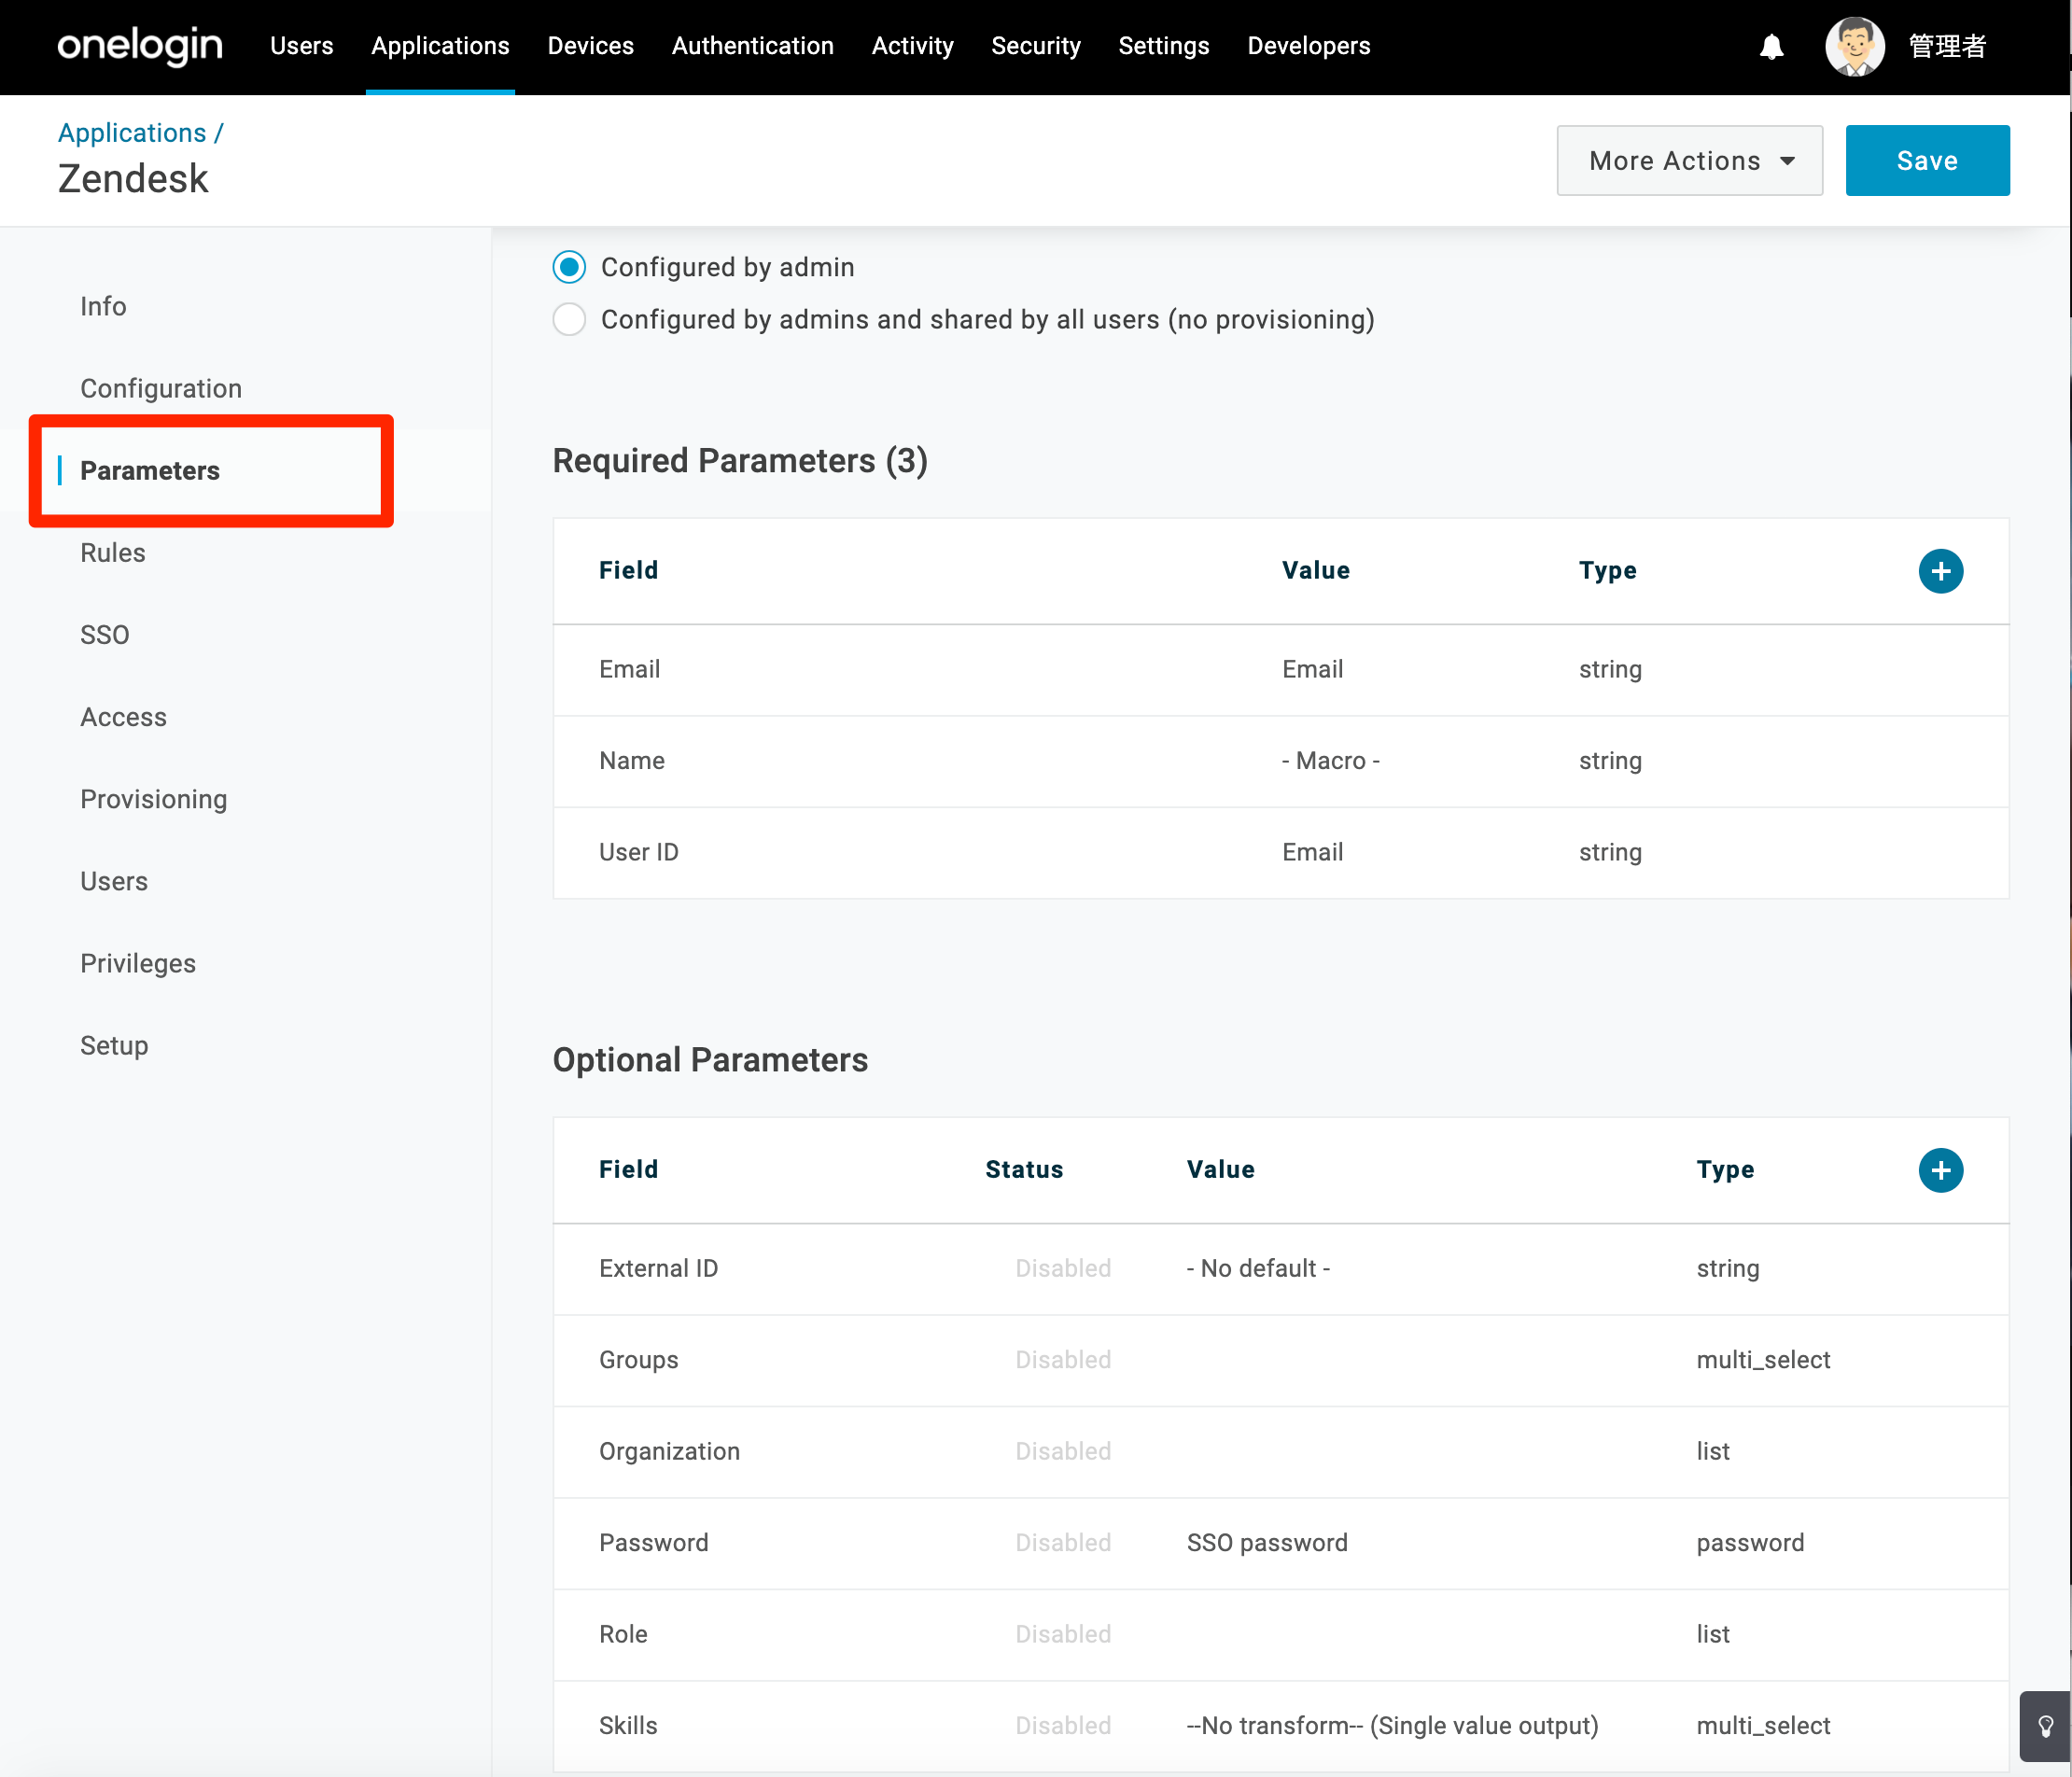Open the Name required parameter row
Image resolution: width=2072 pixels, height=1777 pixels.
[x=1280, y=761]
